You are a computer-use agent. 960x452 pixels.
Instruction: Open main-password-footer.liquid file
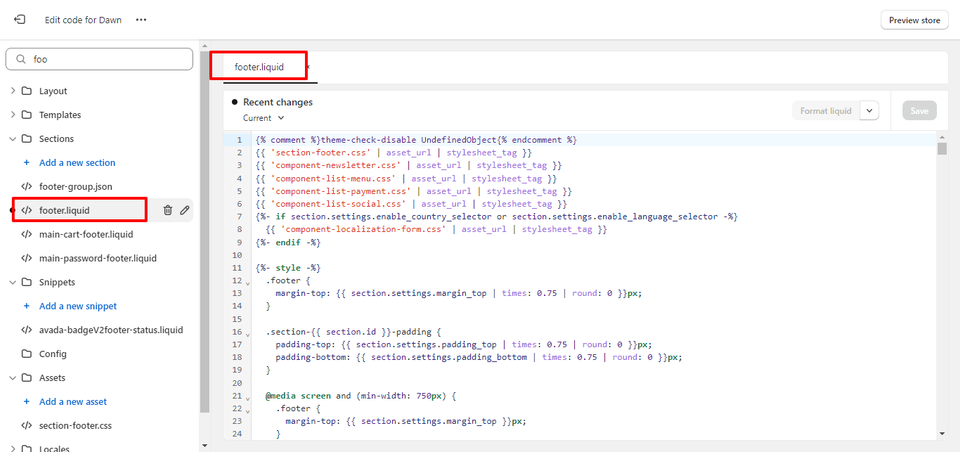98,258
